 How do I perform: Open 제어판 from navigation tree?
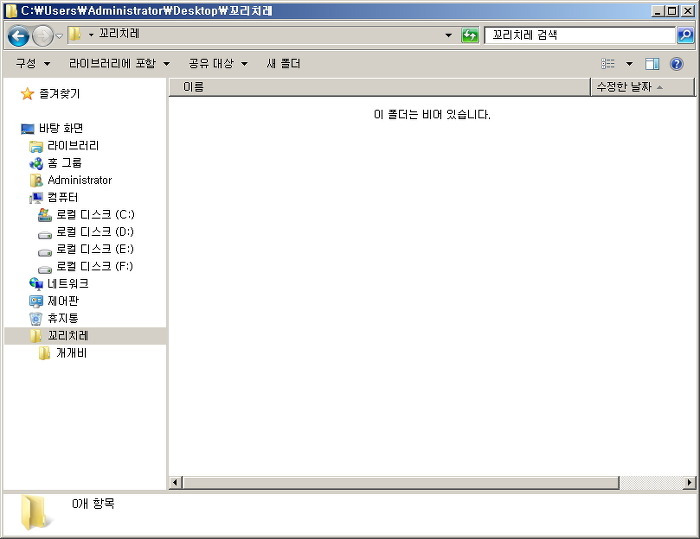63,301
